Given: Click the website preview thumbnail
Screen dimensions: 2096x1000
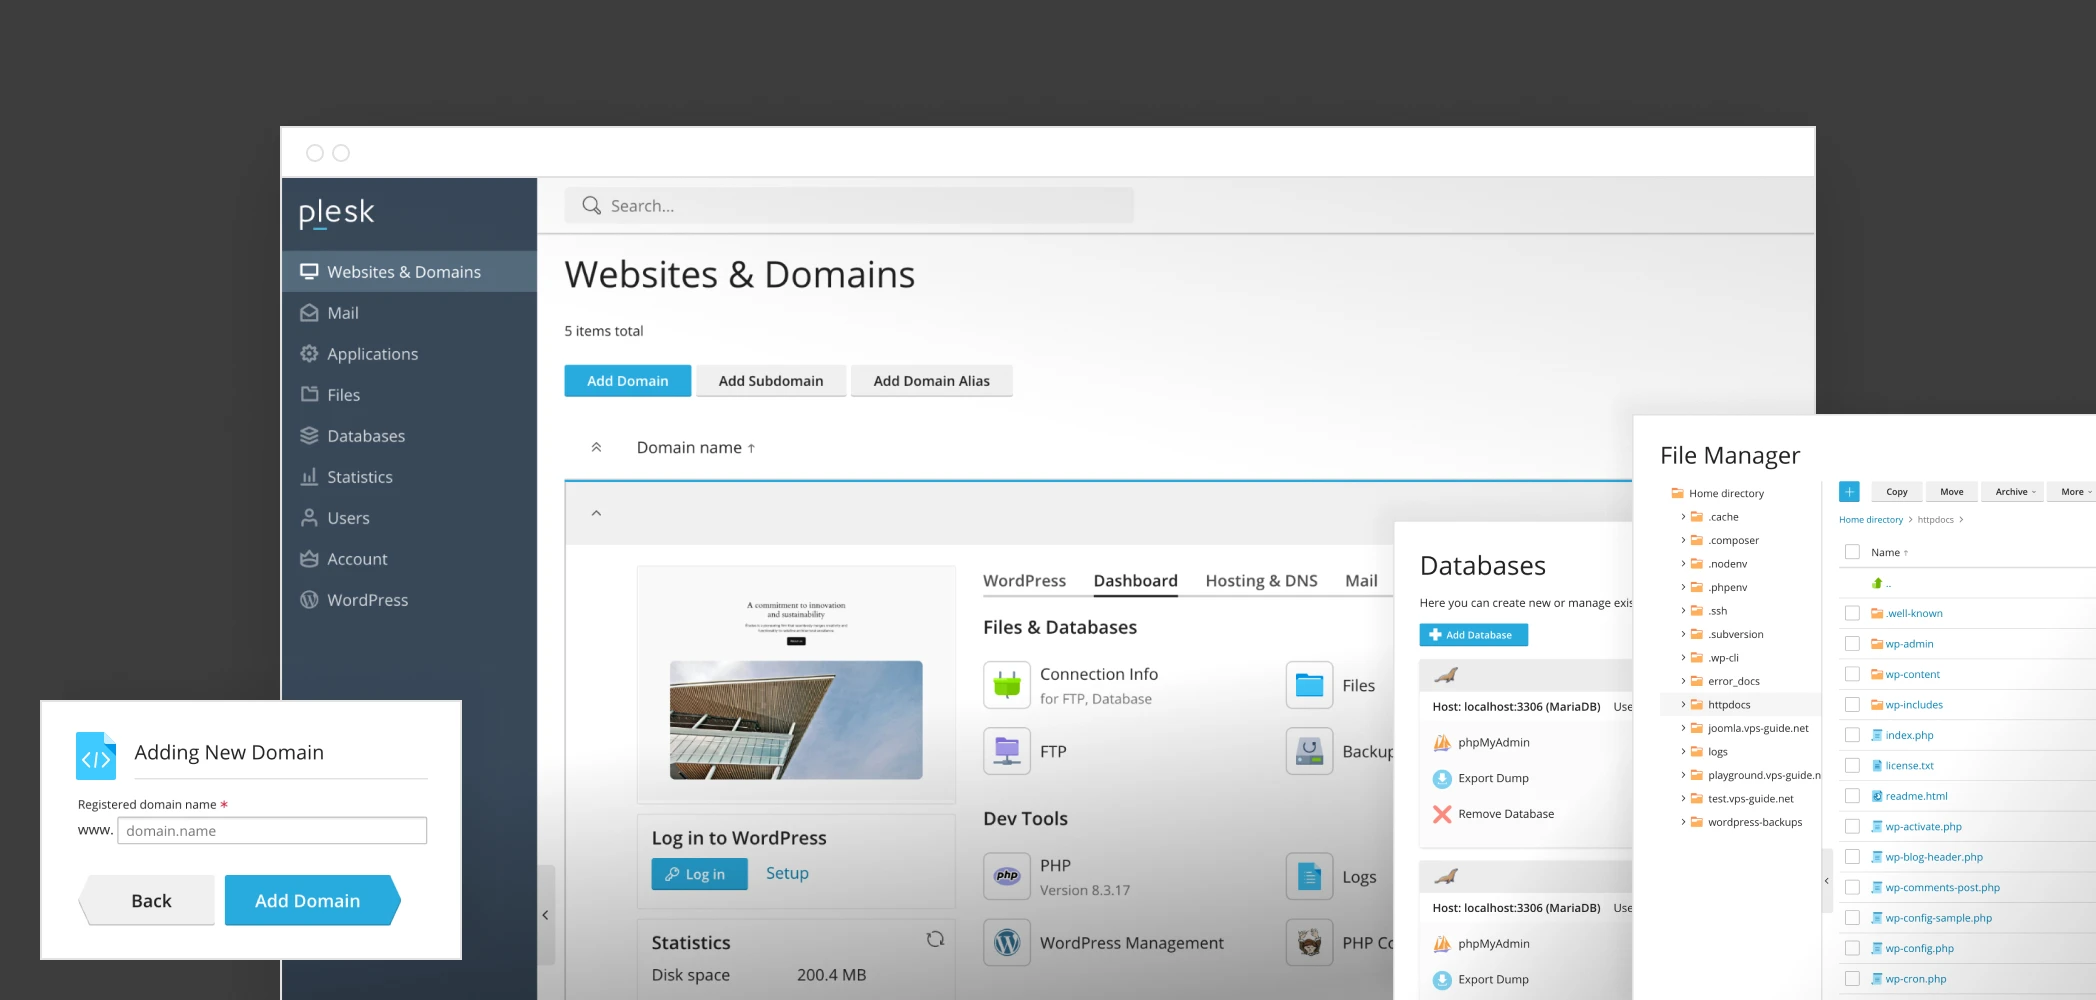Looking at the screenshot, I should pyautogui.click(x=796, y=684).
